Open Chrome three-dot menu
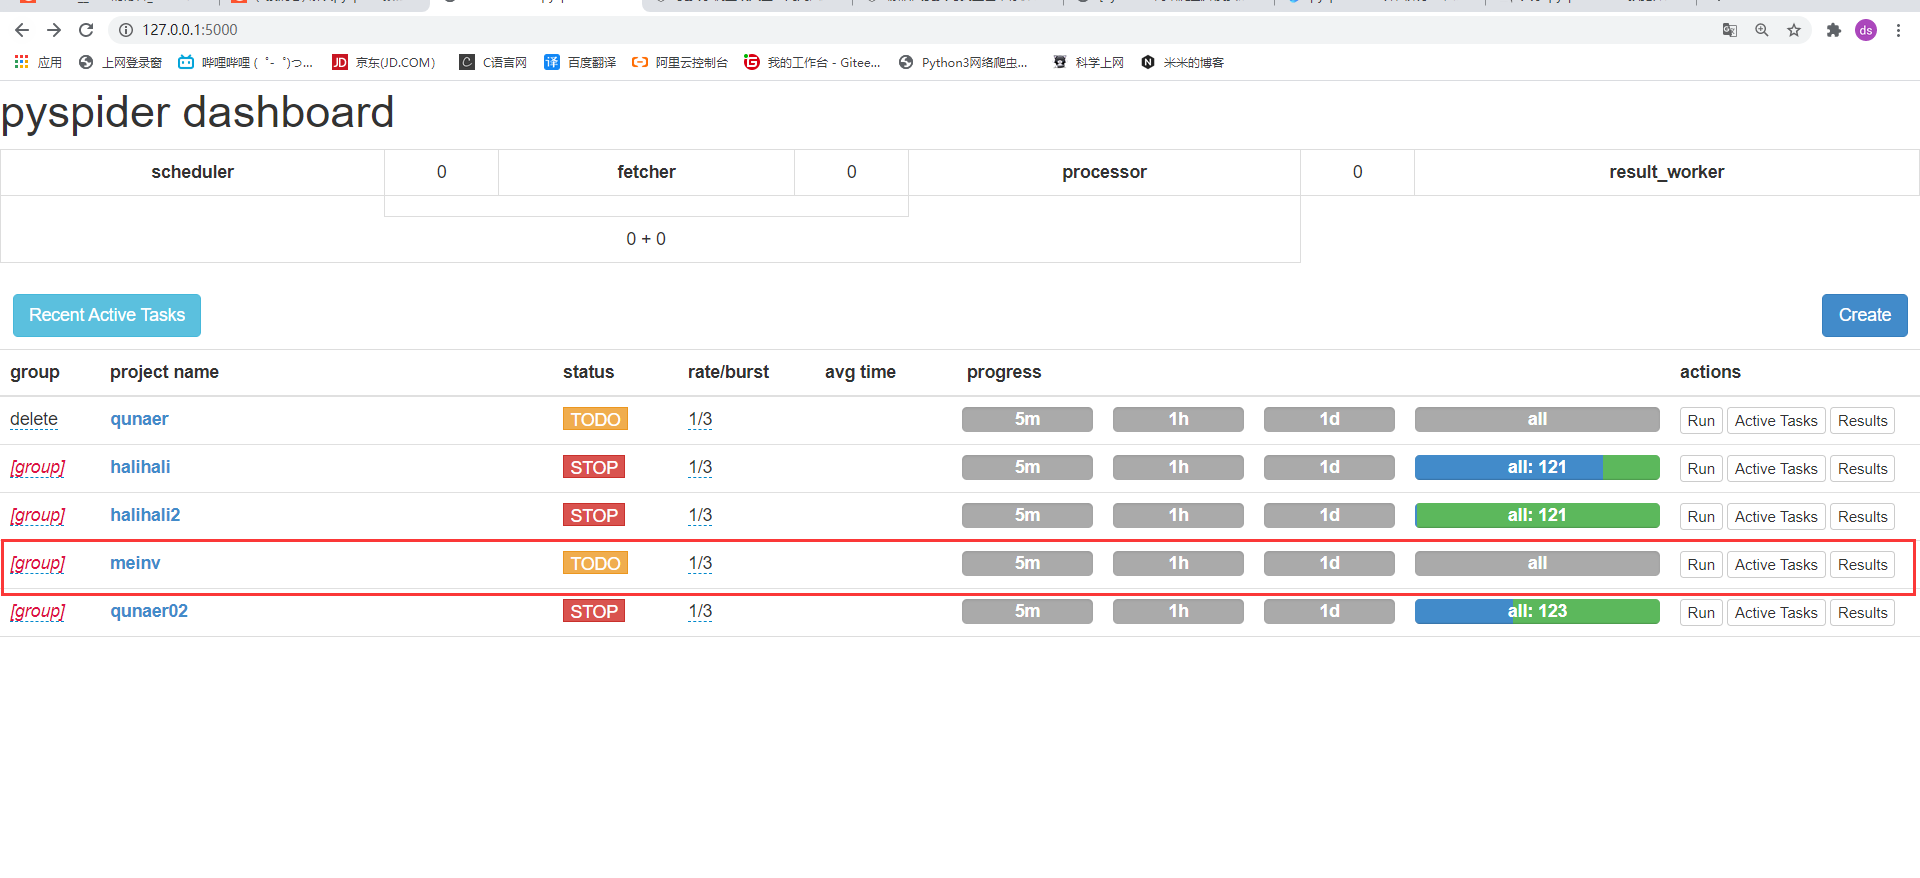 1898,30
